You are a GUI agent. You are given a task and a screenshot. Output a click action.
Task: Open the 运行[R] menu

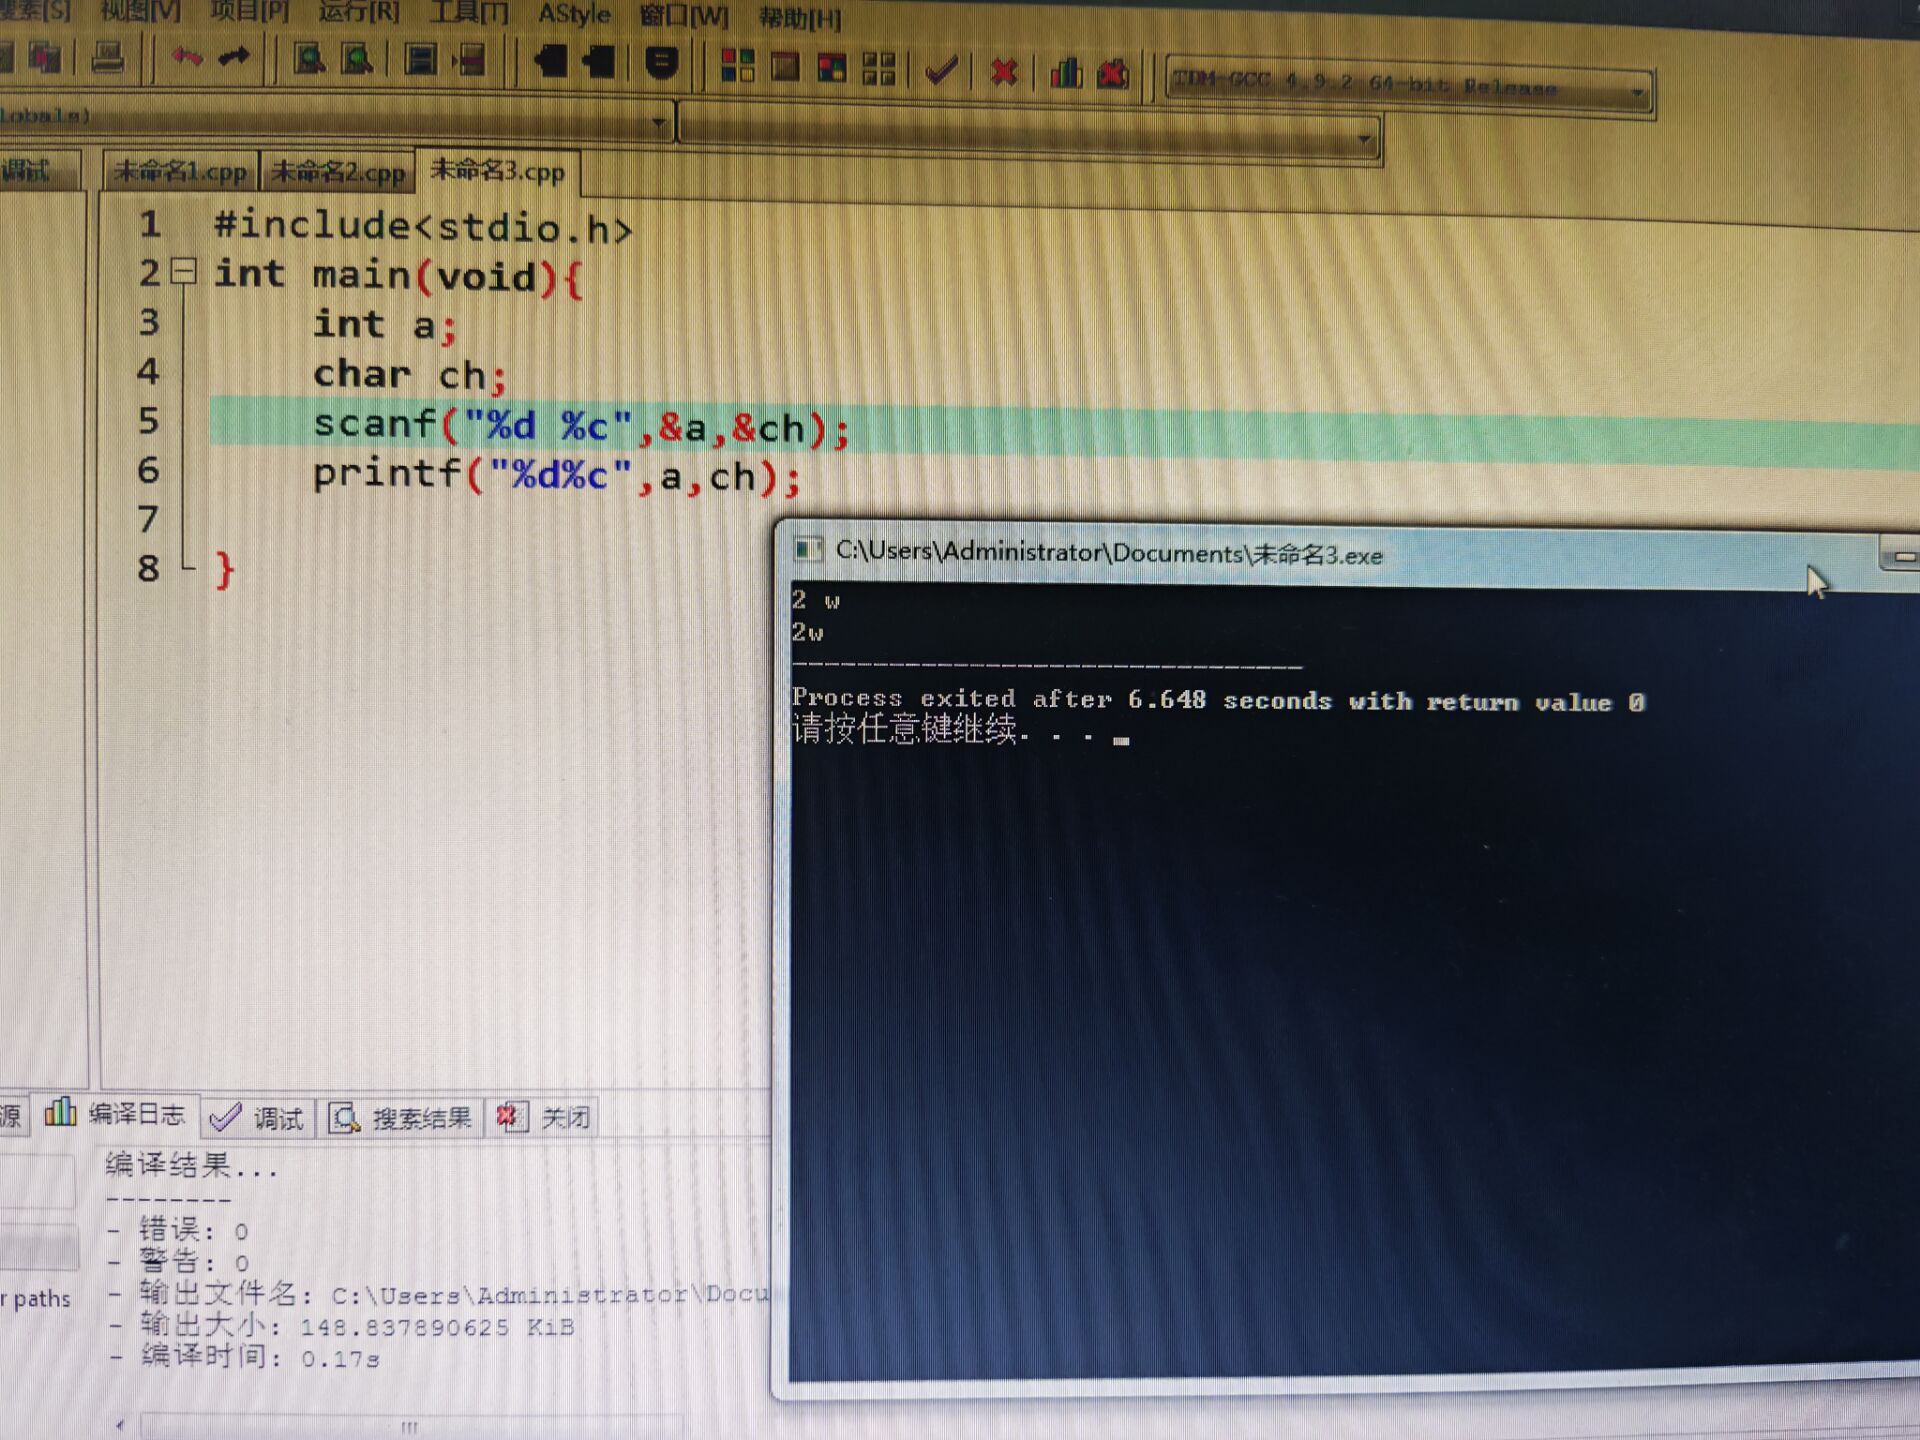pos(358,12)
